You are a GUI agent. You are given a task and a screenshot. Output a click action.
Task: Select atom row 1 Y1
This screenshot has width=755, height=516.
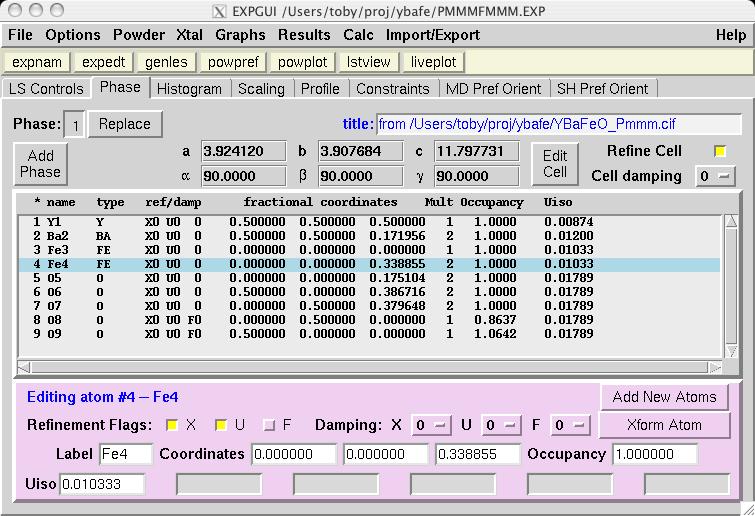tap(369, 222)
